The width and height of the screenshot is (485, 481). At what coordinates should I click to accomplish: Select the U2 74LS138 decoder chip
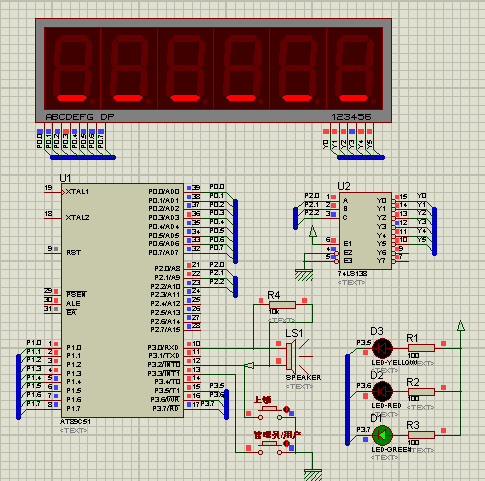(365, 231)
